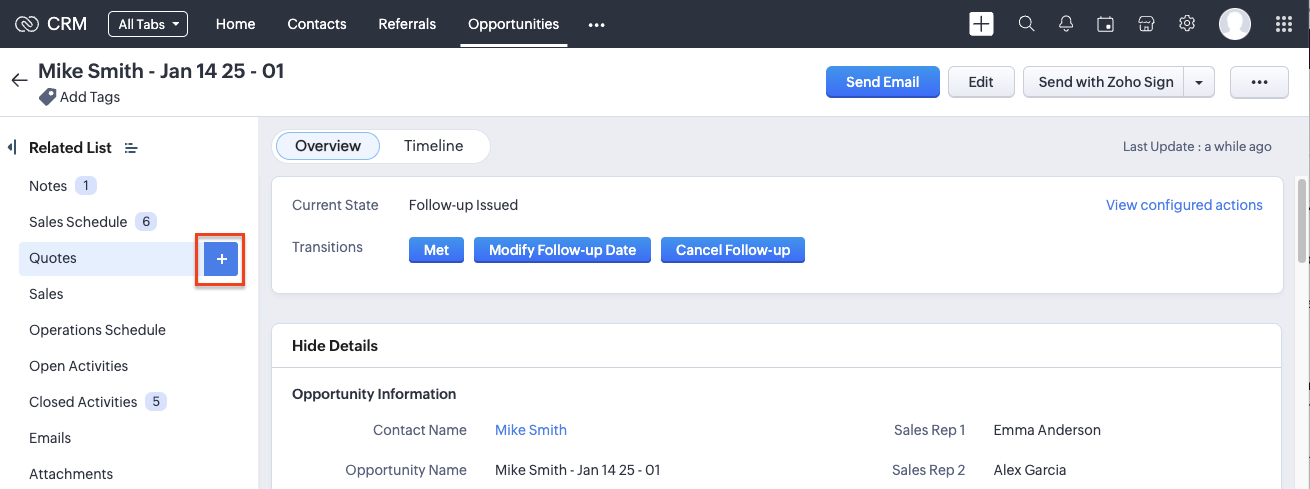
Task: Open View configured actions link
Action: [1184, 205]
